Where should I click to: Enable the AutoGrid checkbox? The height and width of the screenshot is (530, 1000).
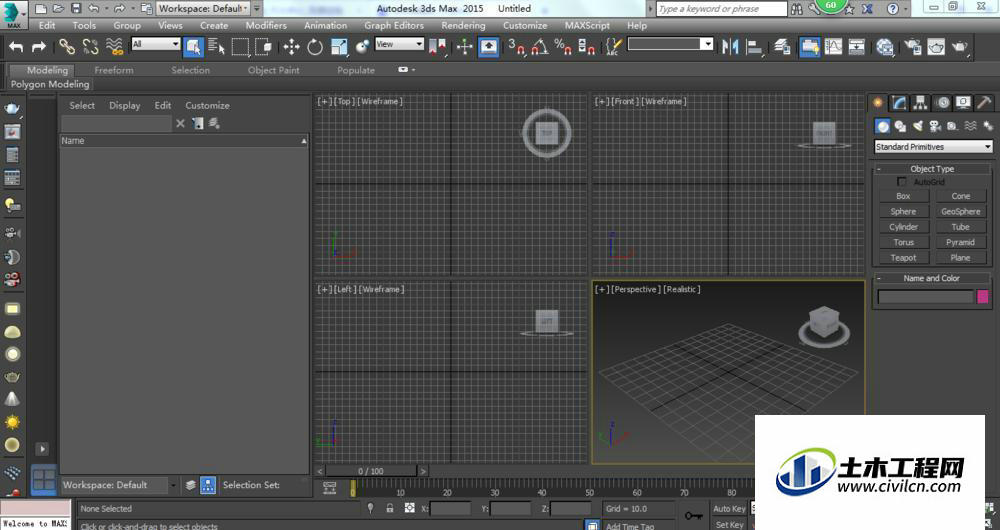pyautogui.click(x=902, y=182)
